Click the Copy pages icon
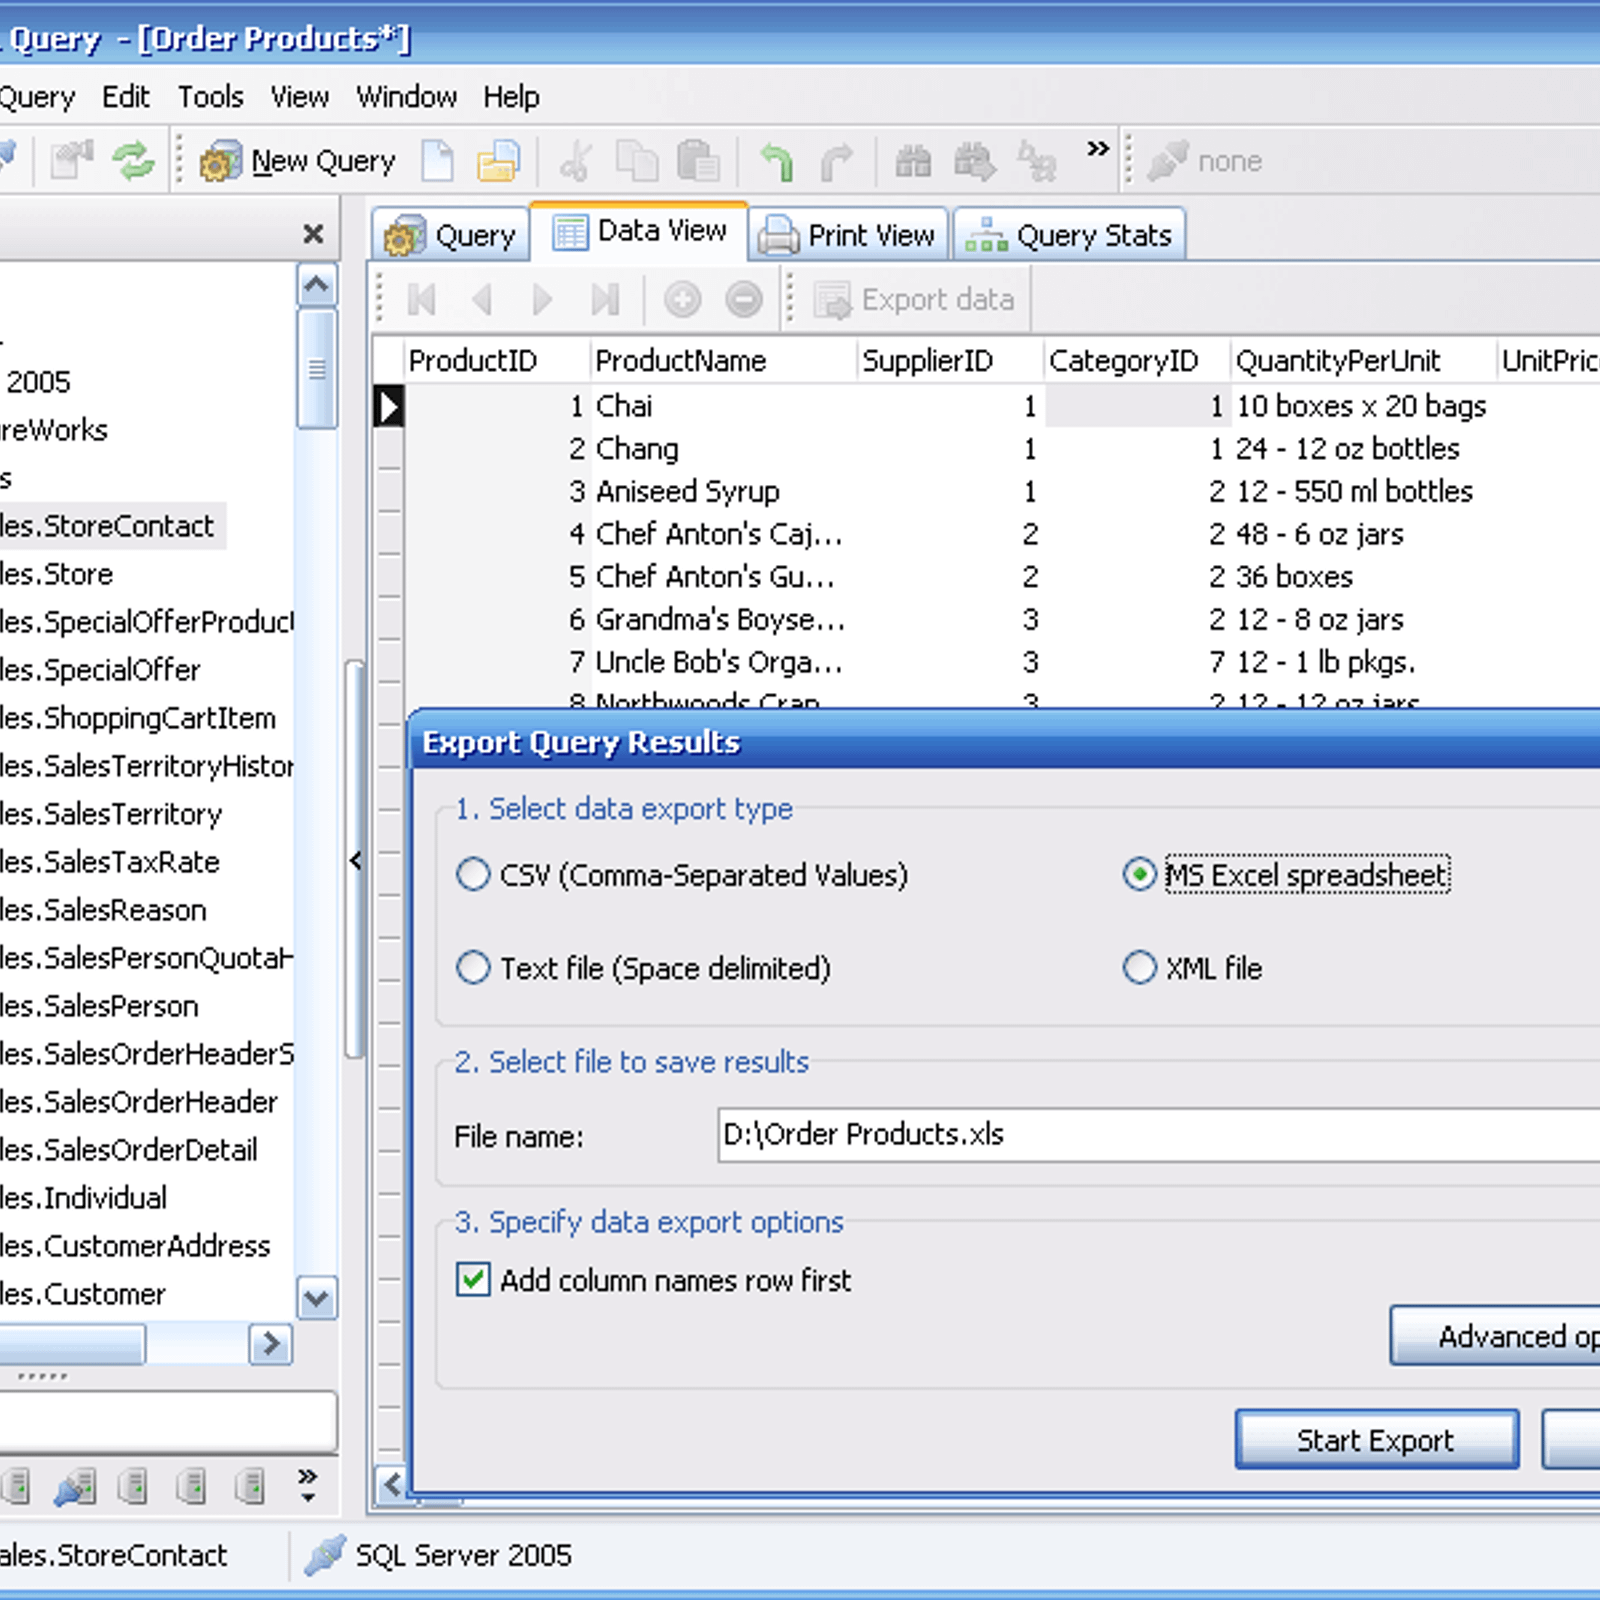The width and height of the screenshot is (1600, 1600). coord(636,161)
